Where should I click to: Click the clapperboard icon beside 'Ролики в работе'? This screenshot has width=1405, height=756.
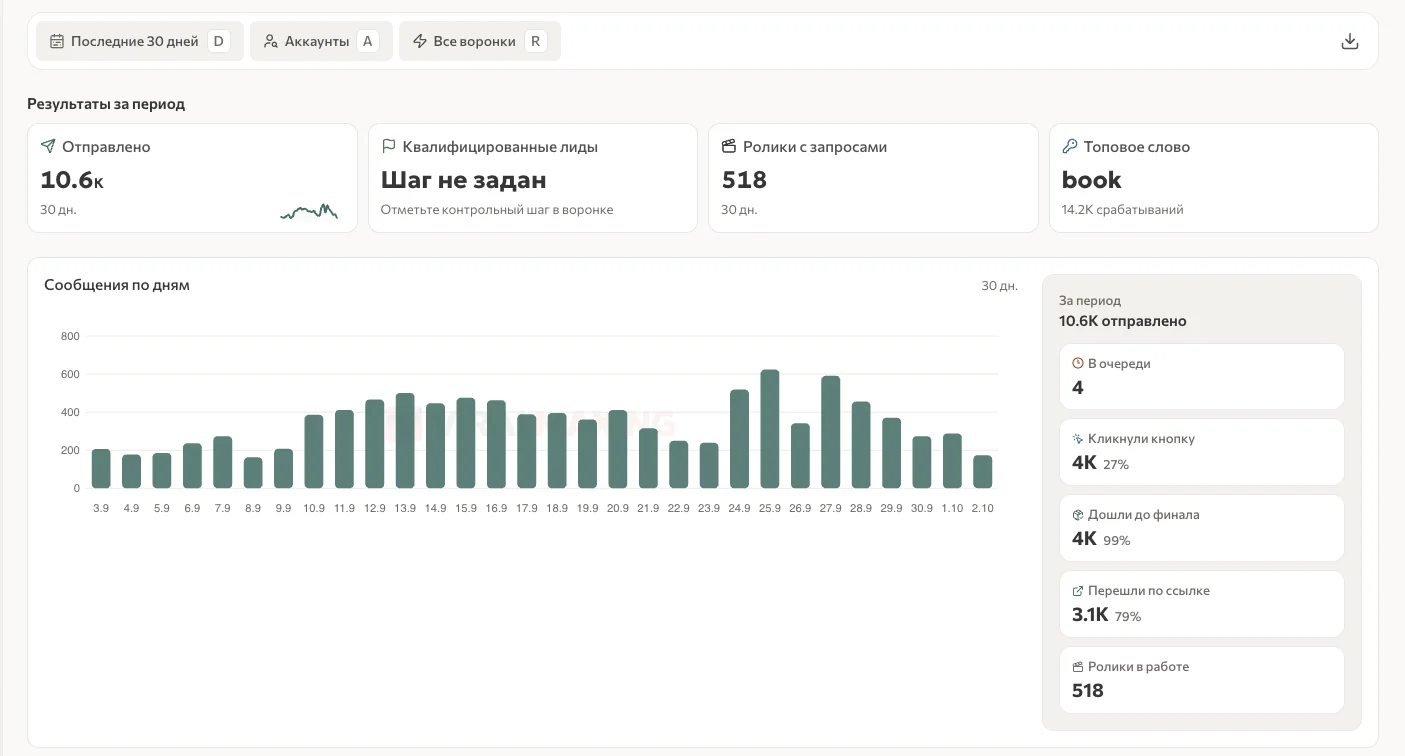click(1078, 666)
